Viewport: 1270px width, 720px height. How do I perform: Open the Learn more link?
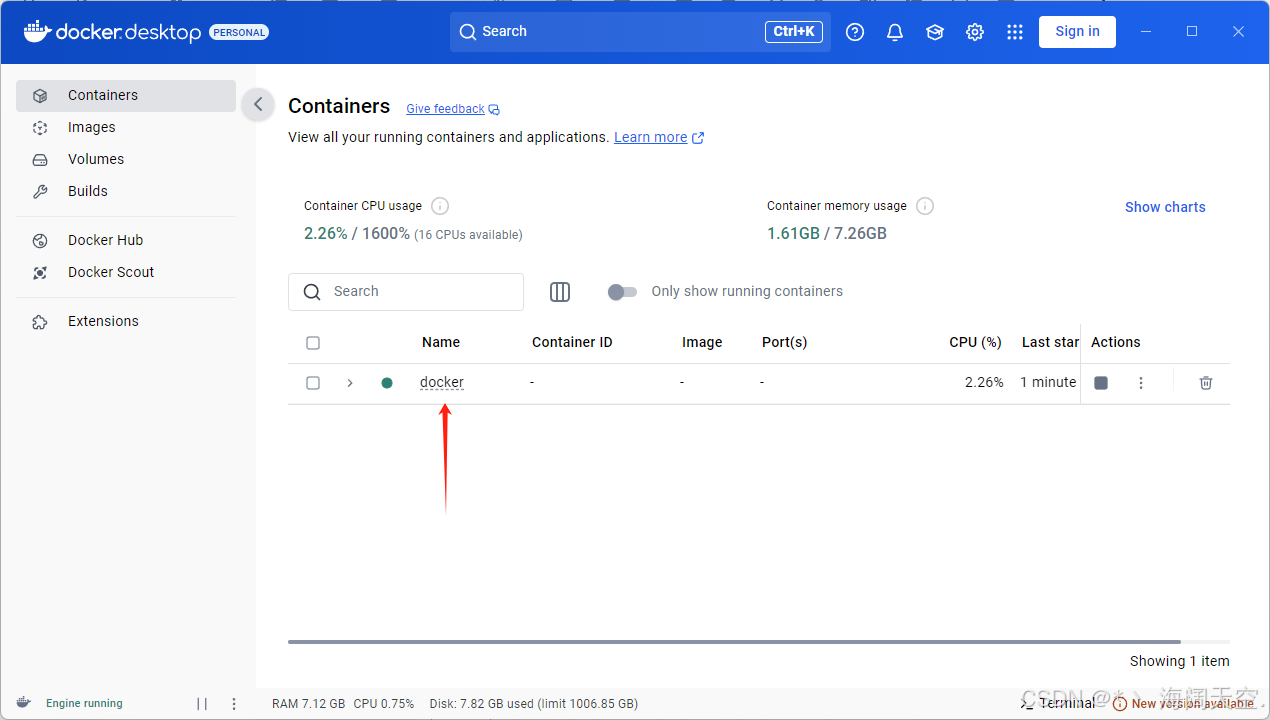point(651,138)
